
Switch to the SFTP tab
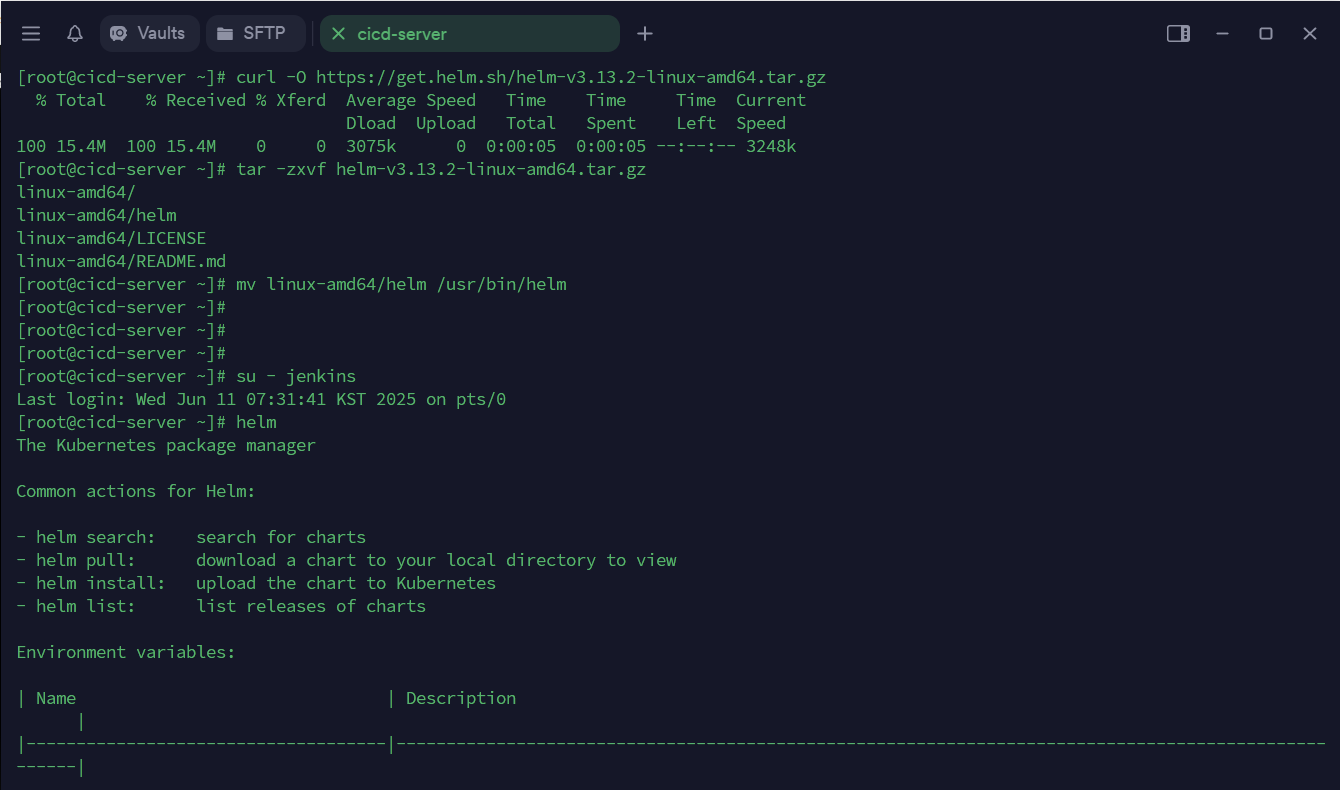pyautogui.click(x=253, y=34)
